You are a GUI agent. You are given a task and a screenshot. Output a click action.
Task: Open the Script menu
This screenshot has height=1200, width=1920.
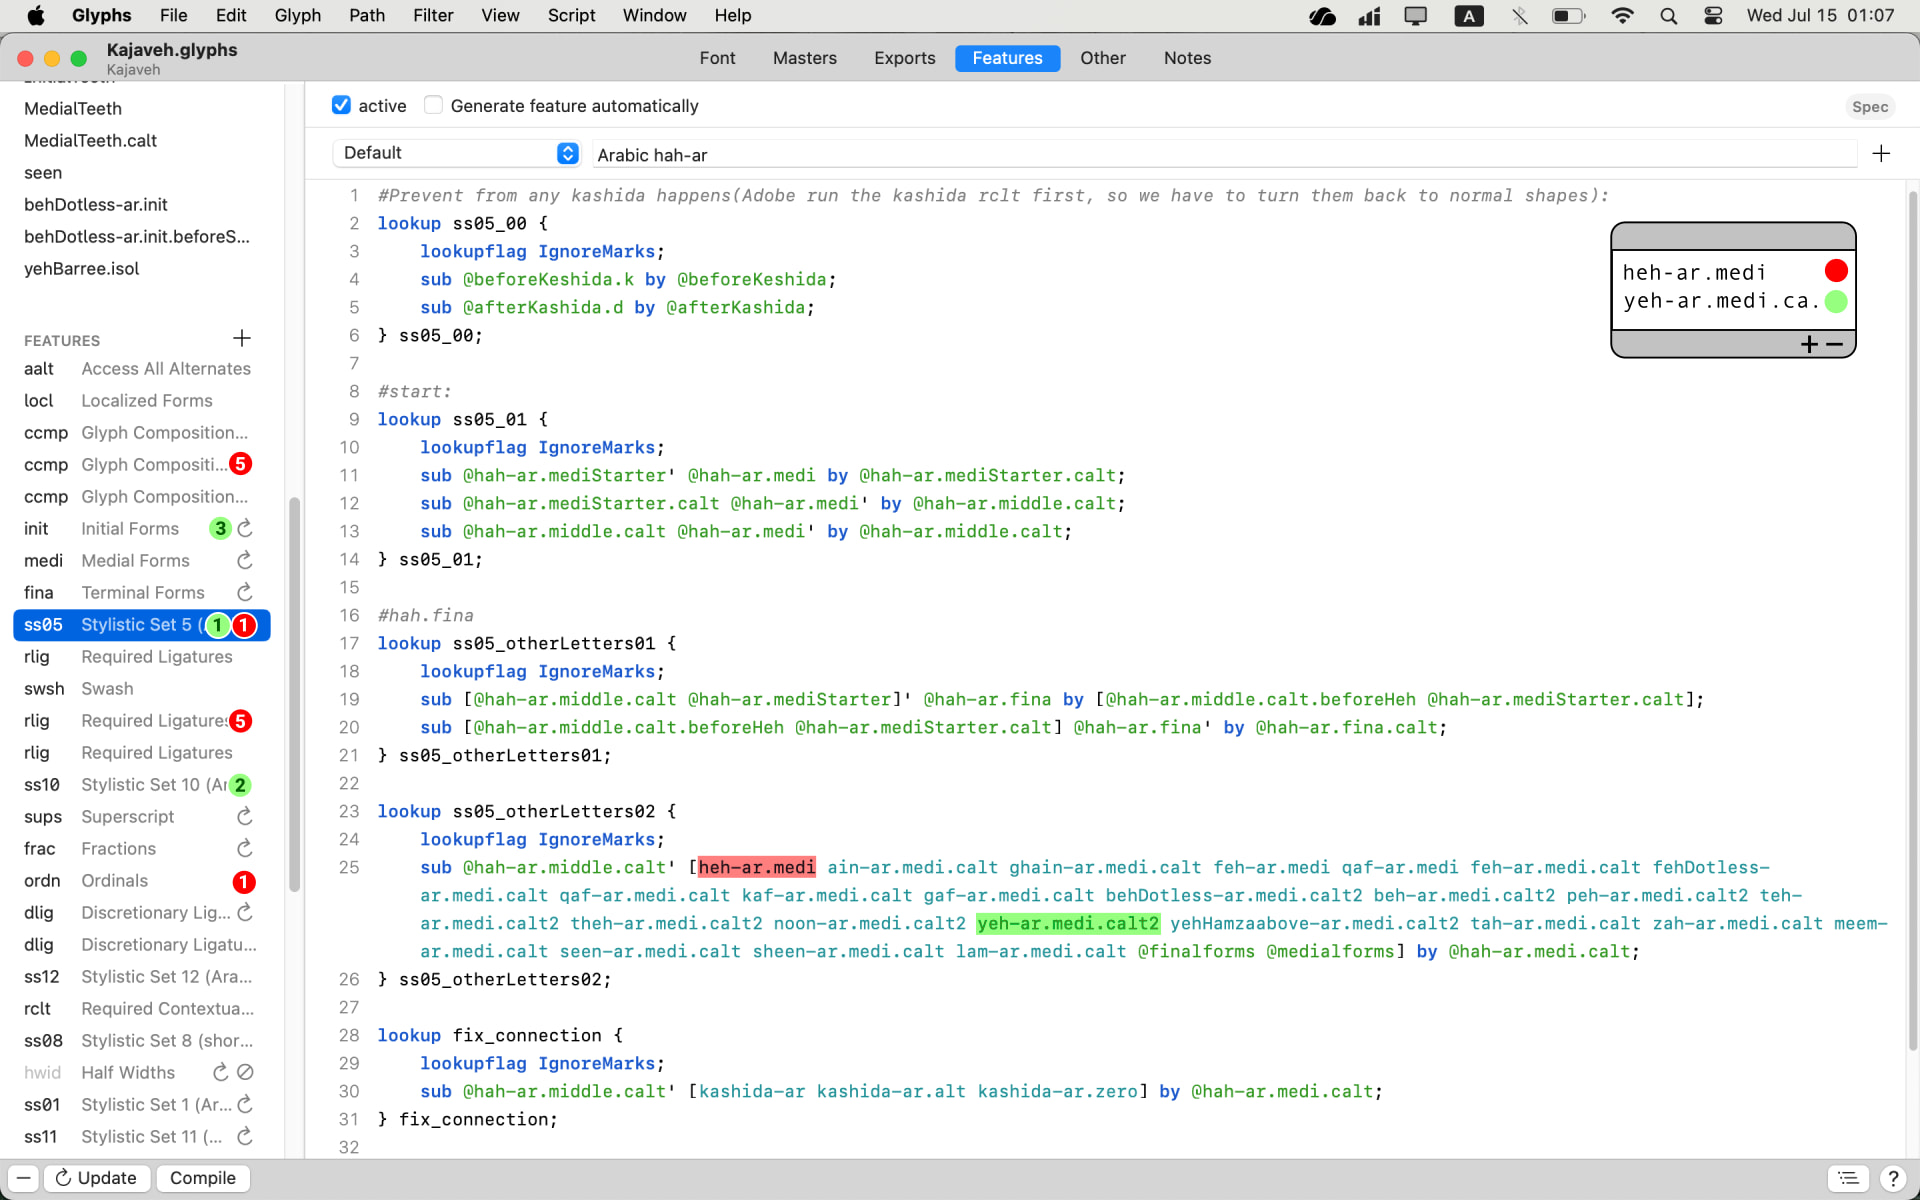[x=571, y=16]
